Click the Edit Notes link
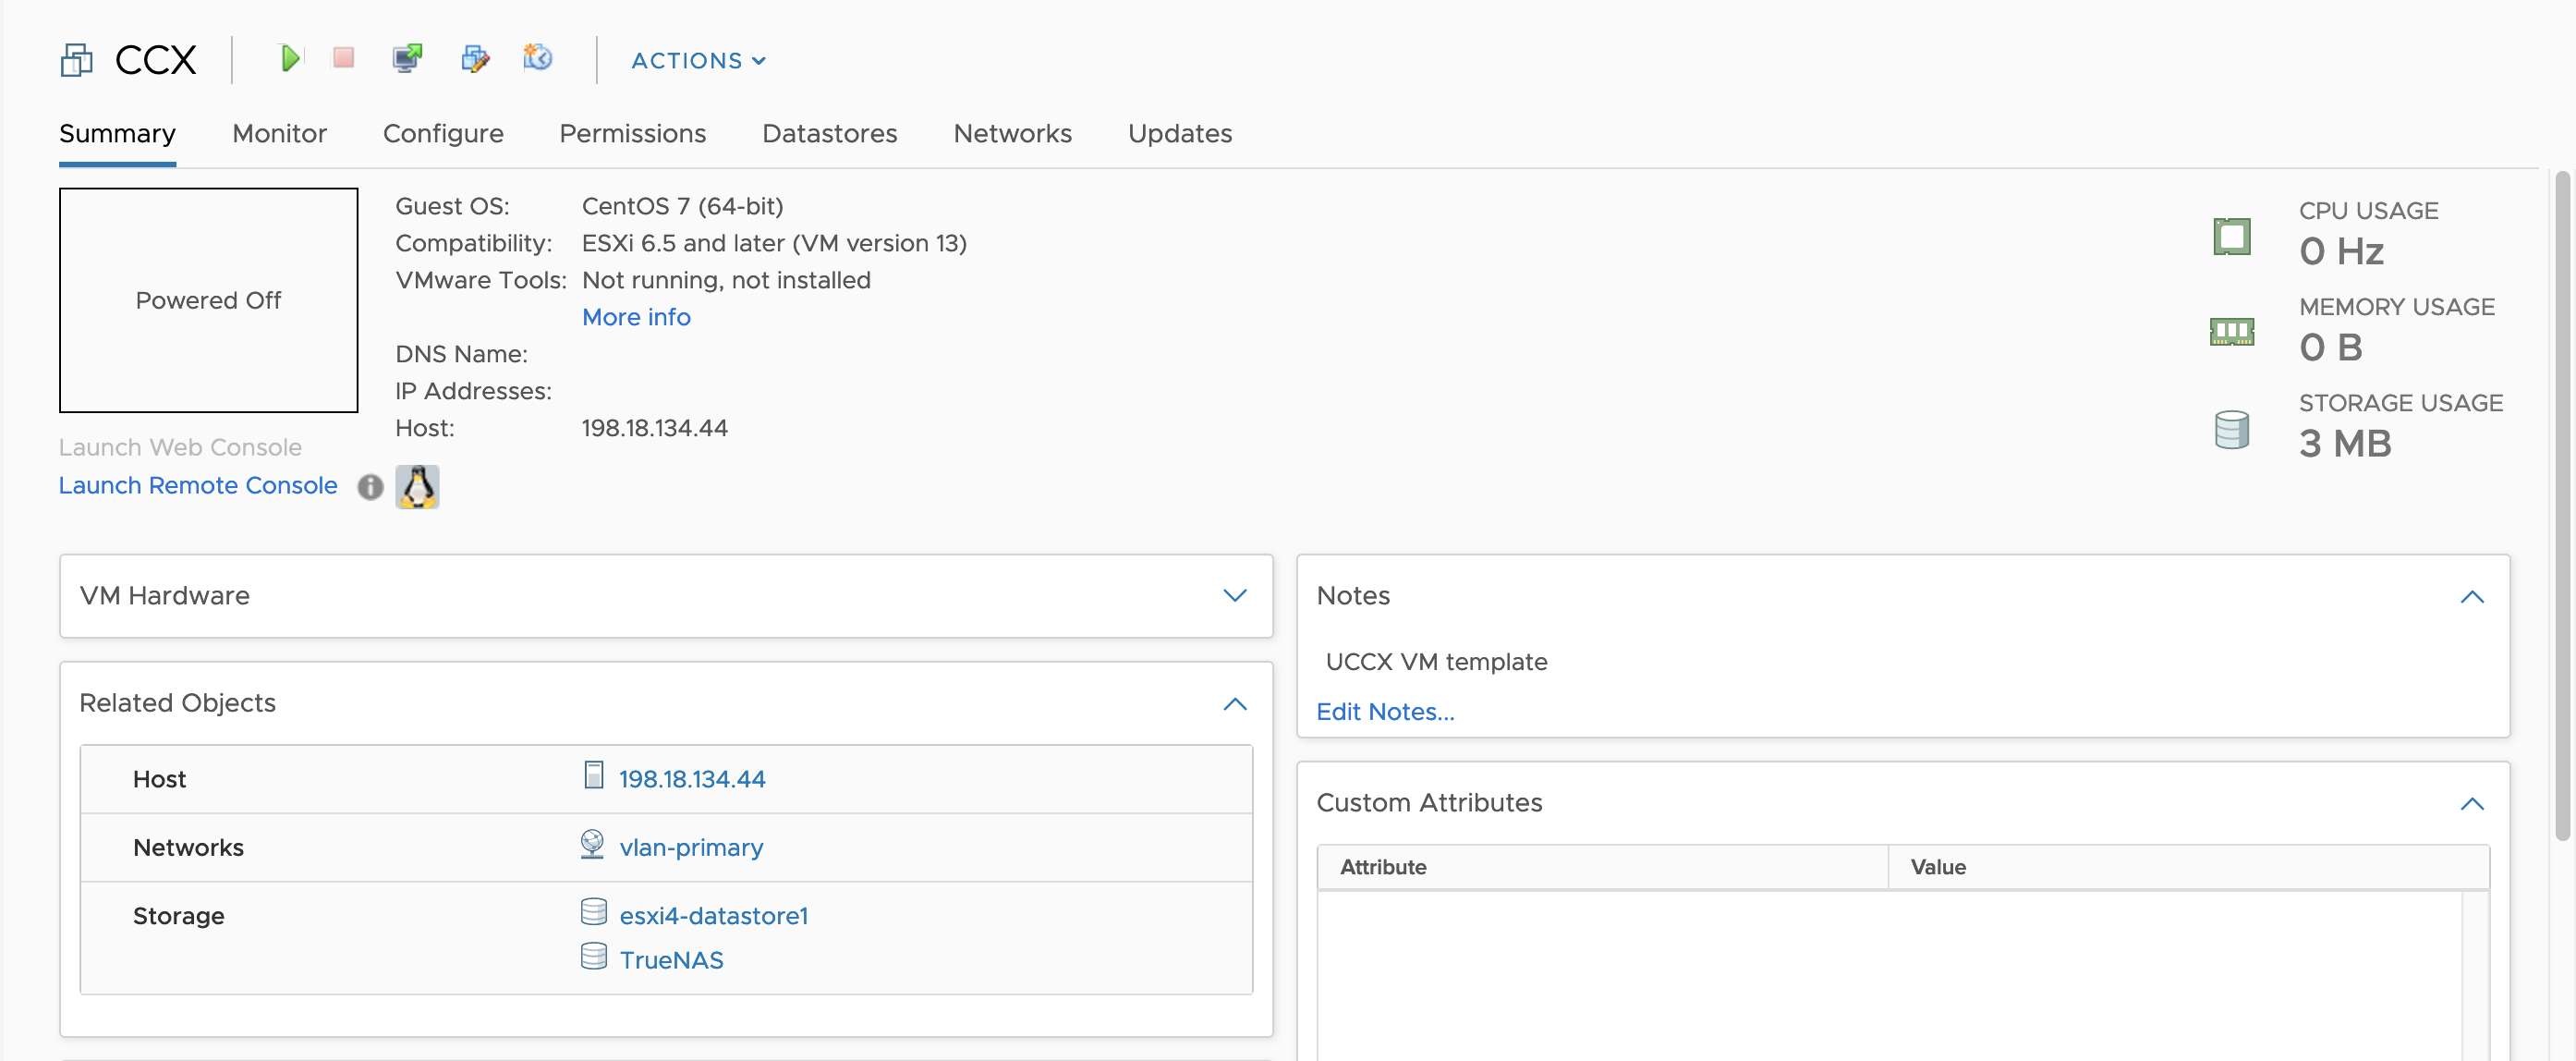Screen dimensions: 2576x1061 click(1385, 712)
